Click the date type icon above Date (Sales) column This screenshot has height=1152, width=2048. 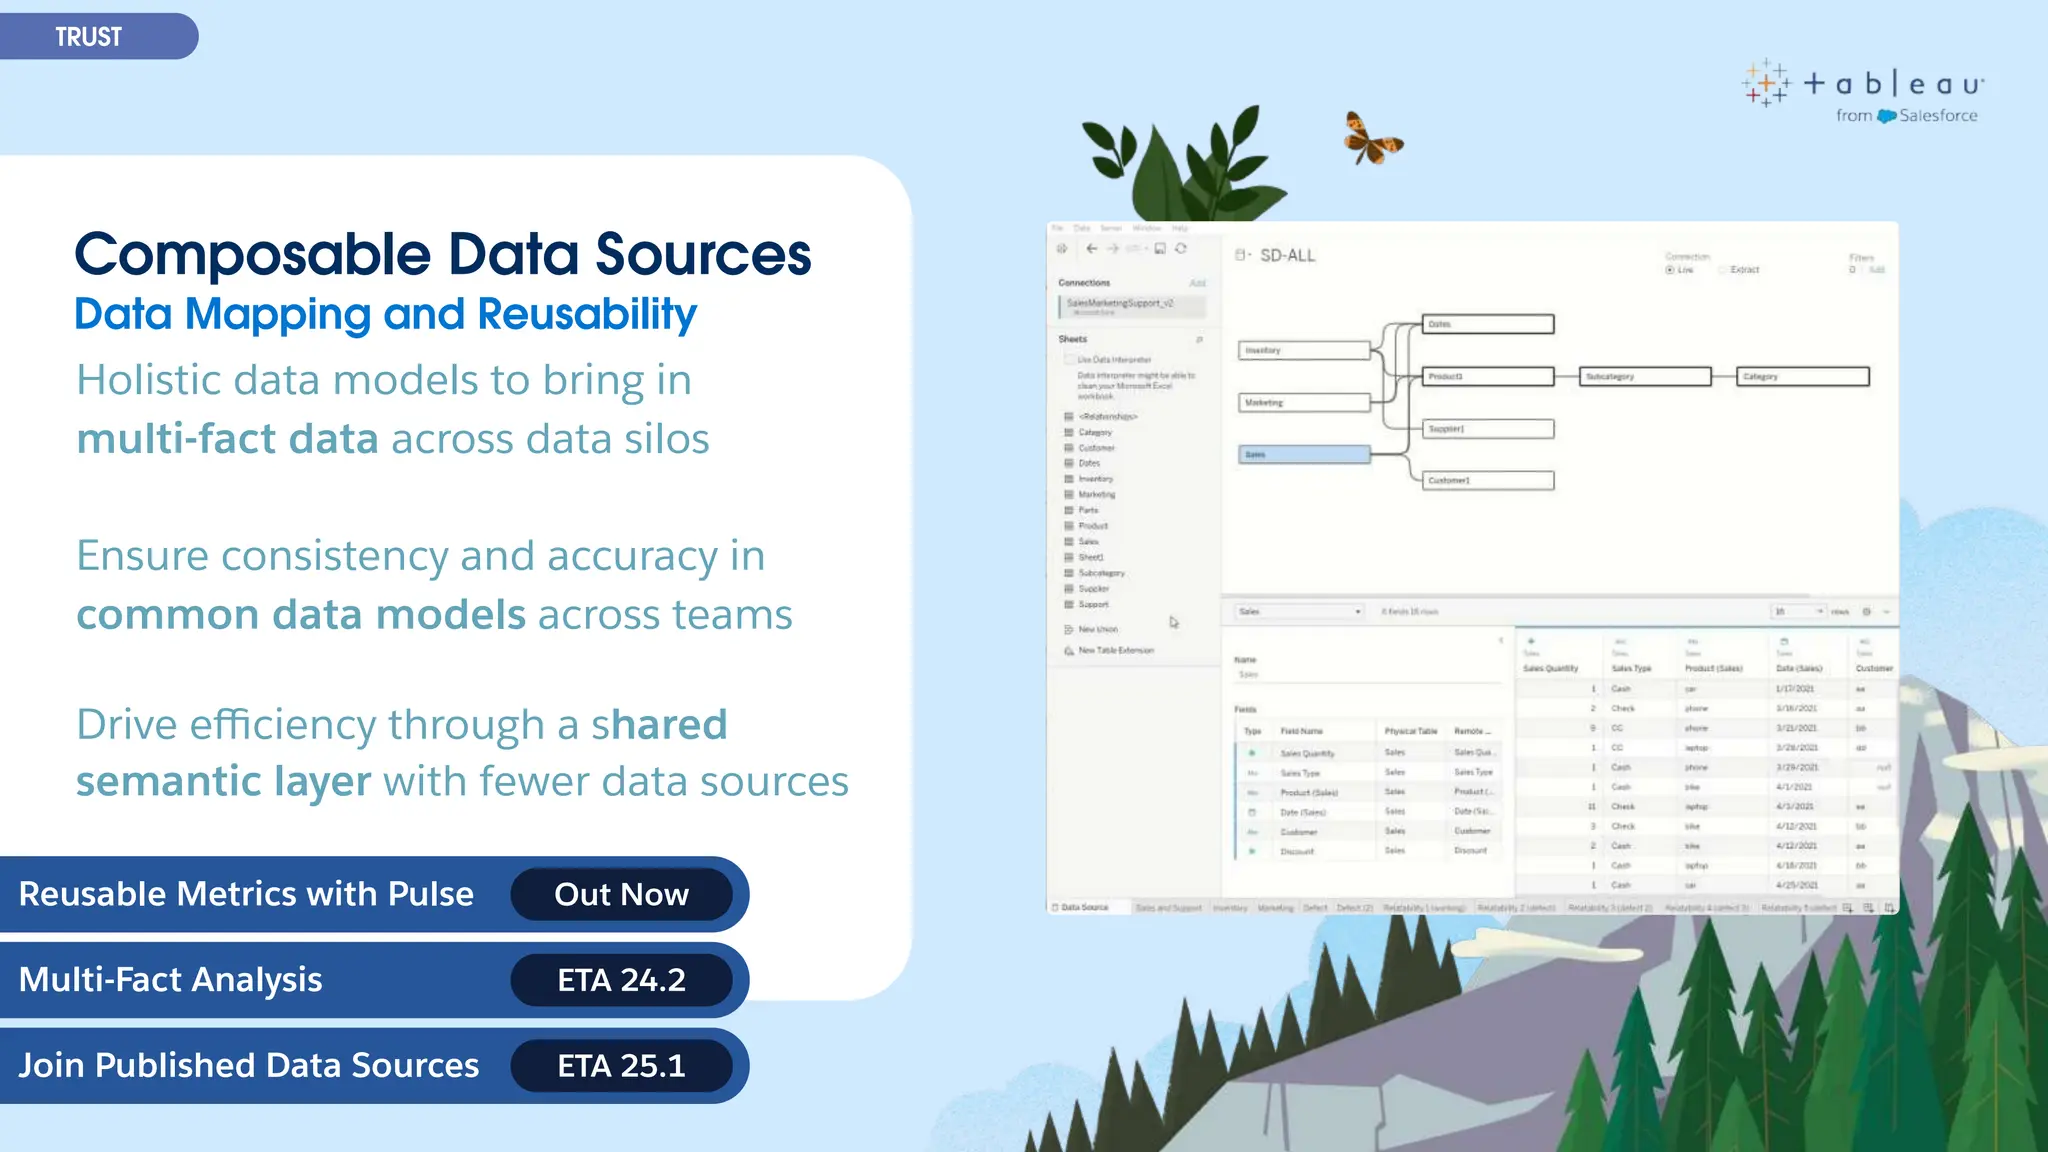pos(1784,641)
